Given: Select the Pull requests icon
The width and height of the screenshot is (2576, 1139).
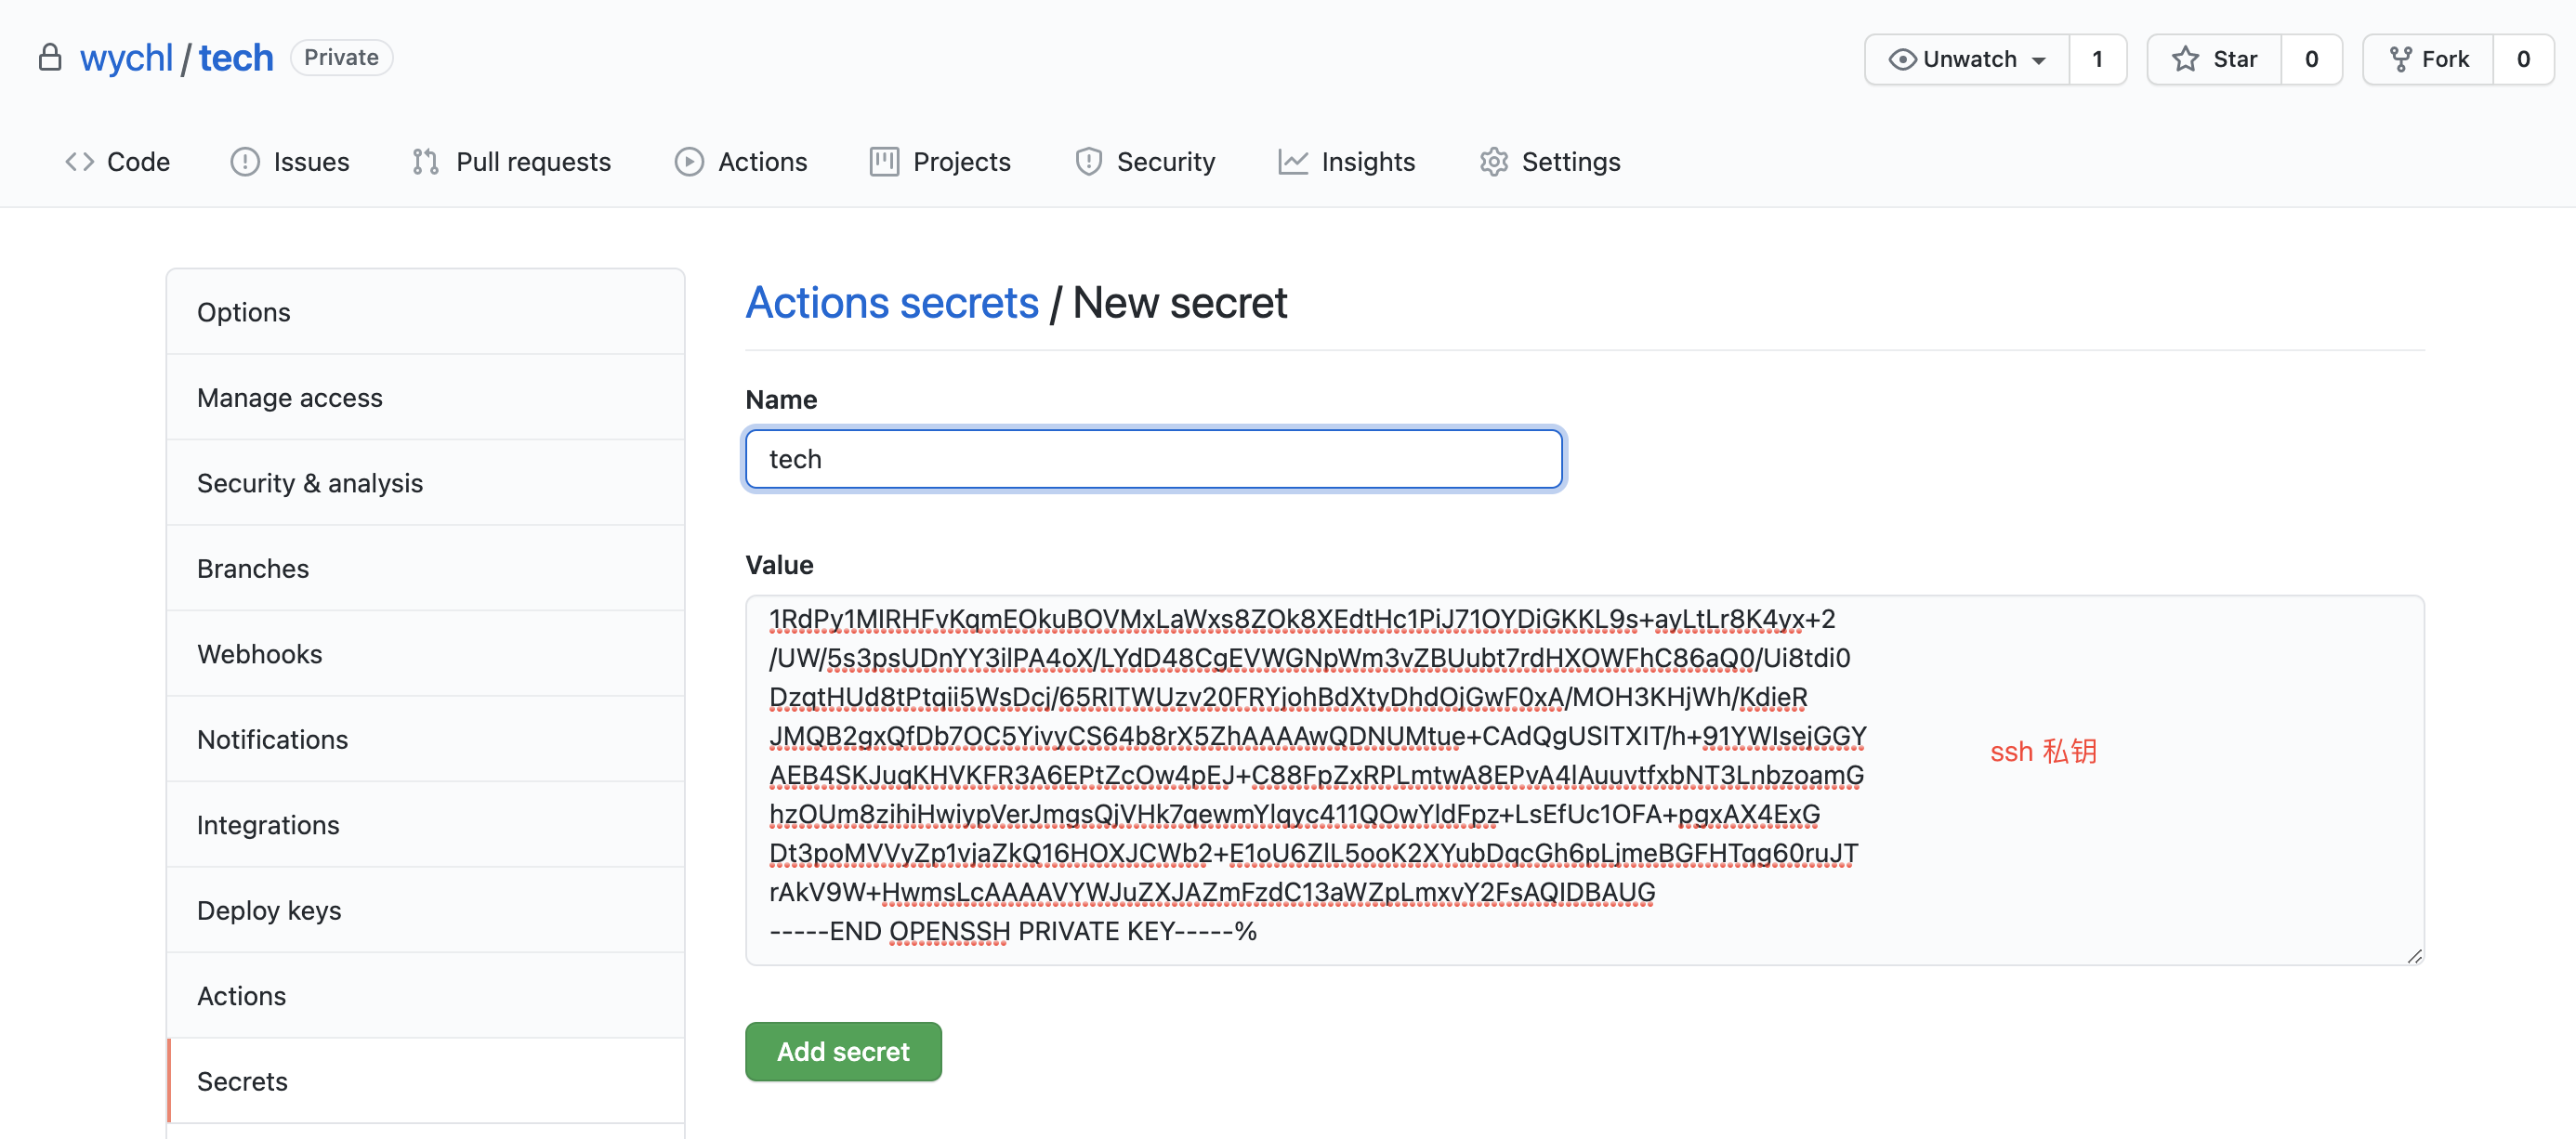Looking at the screenshot, I should (424, 161).
